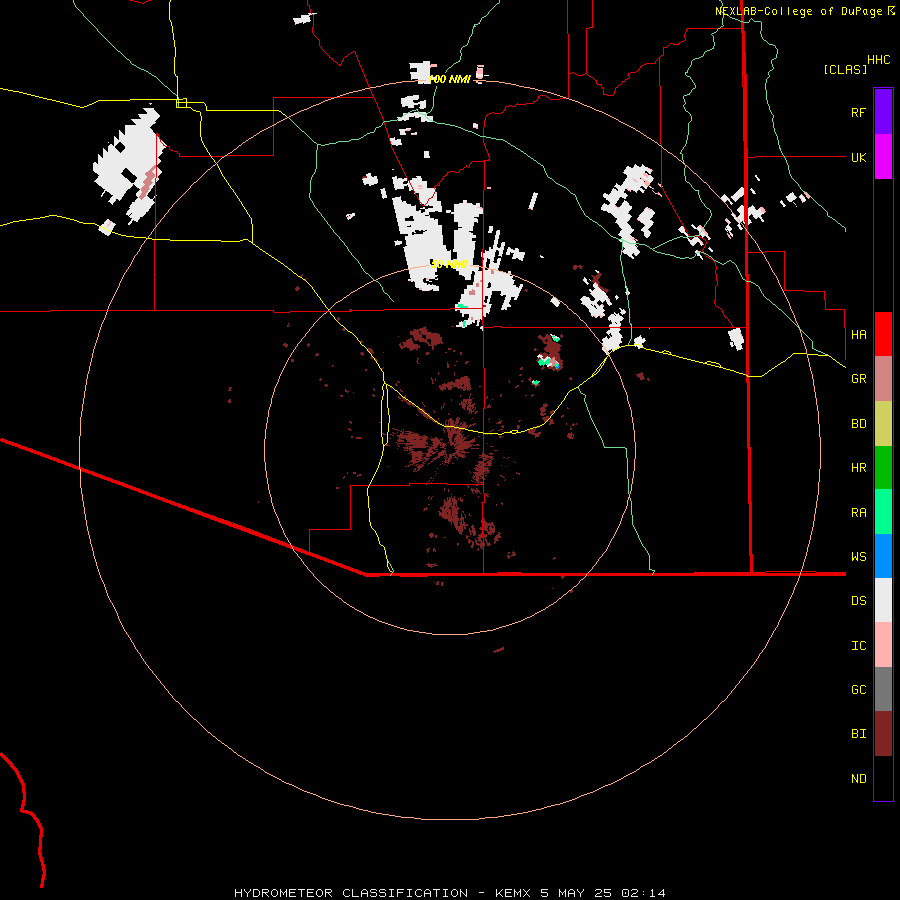Click the RF purple legend swatch
900x900 pixels.
(x=883, y=112)
